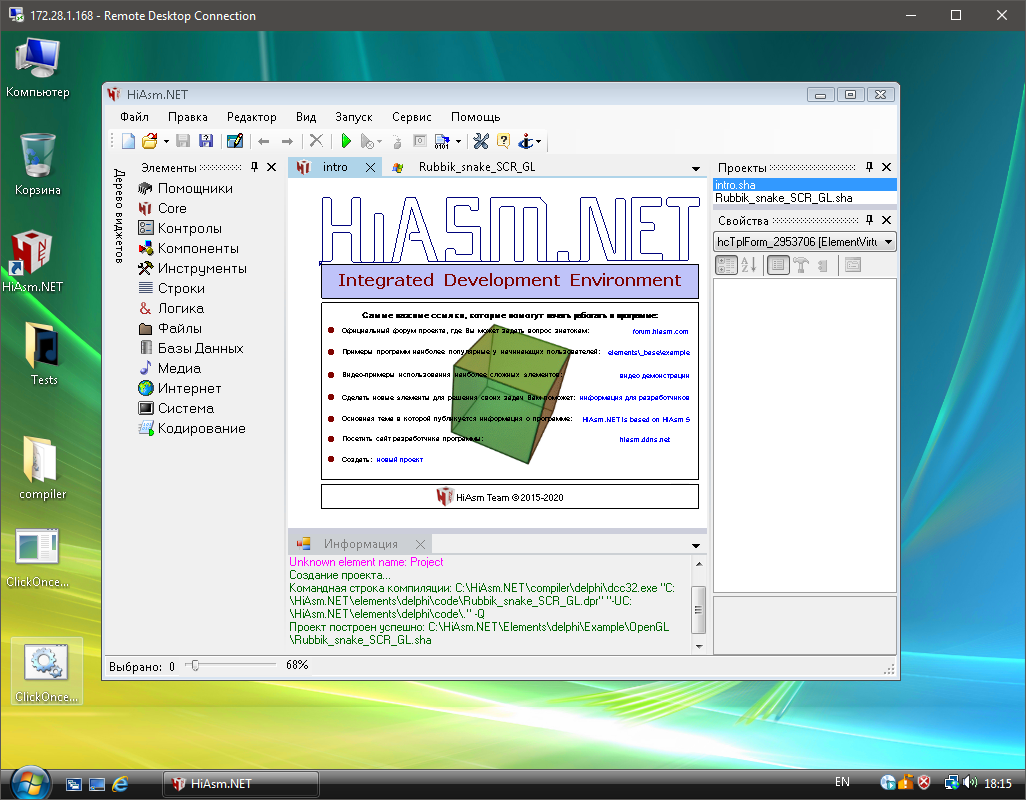Click the New file toolbar icon

[x=128, y=142]
